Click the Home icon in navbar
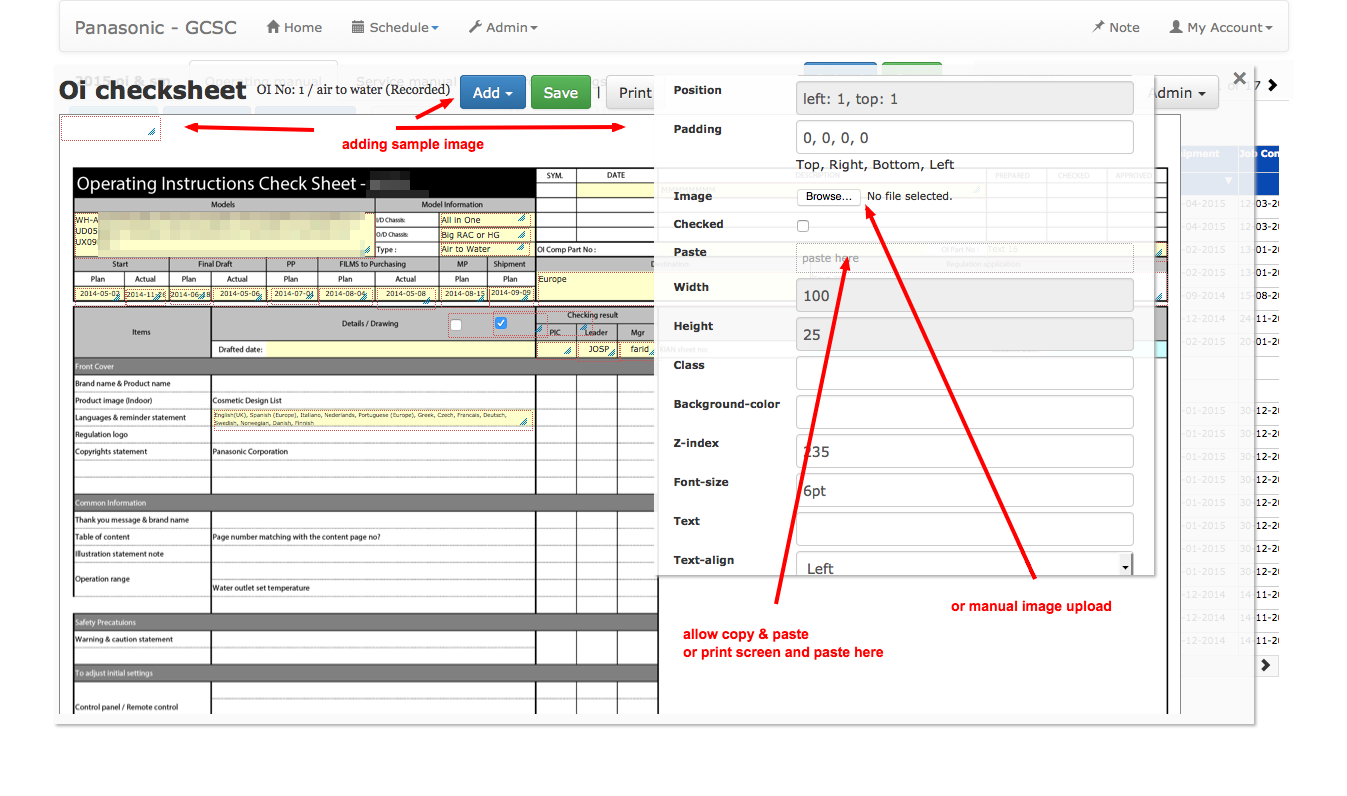1347x796 pixels. point(273,28)
